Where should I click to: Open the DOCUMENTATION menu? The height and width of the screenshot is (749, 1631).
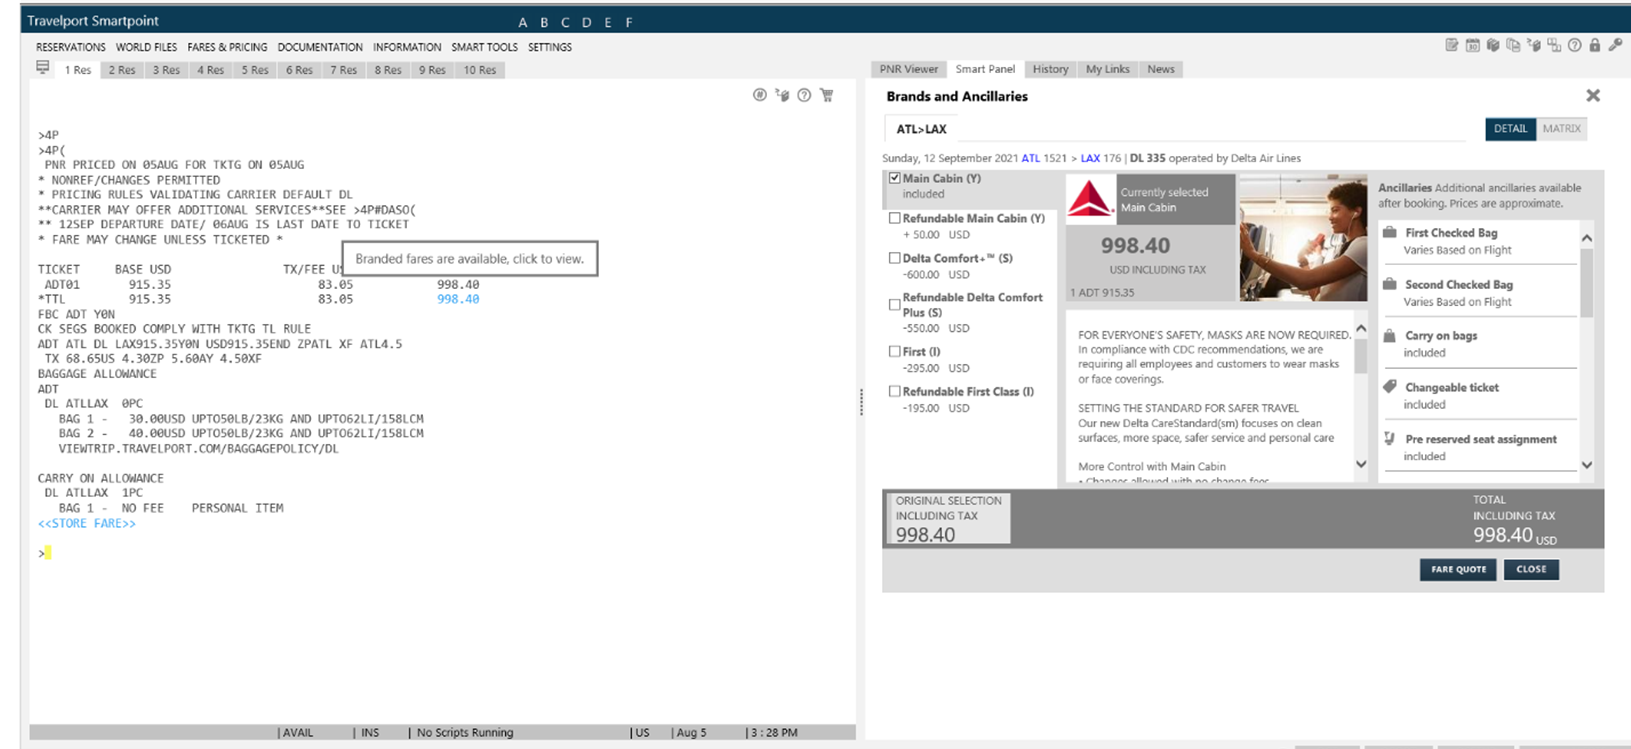pos(320,47)
